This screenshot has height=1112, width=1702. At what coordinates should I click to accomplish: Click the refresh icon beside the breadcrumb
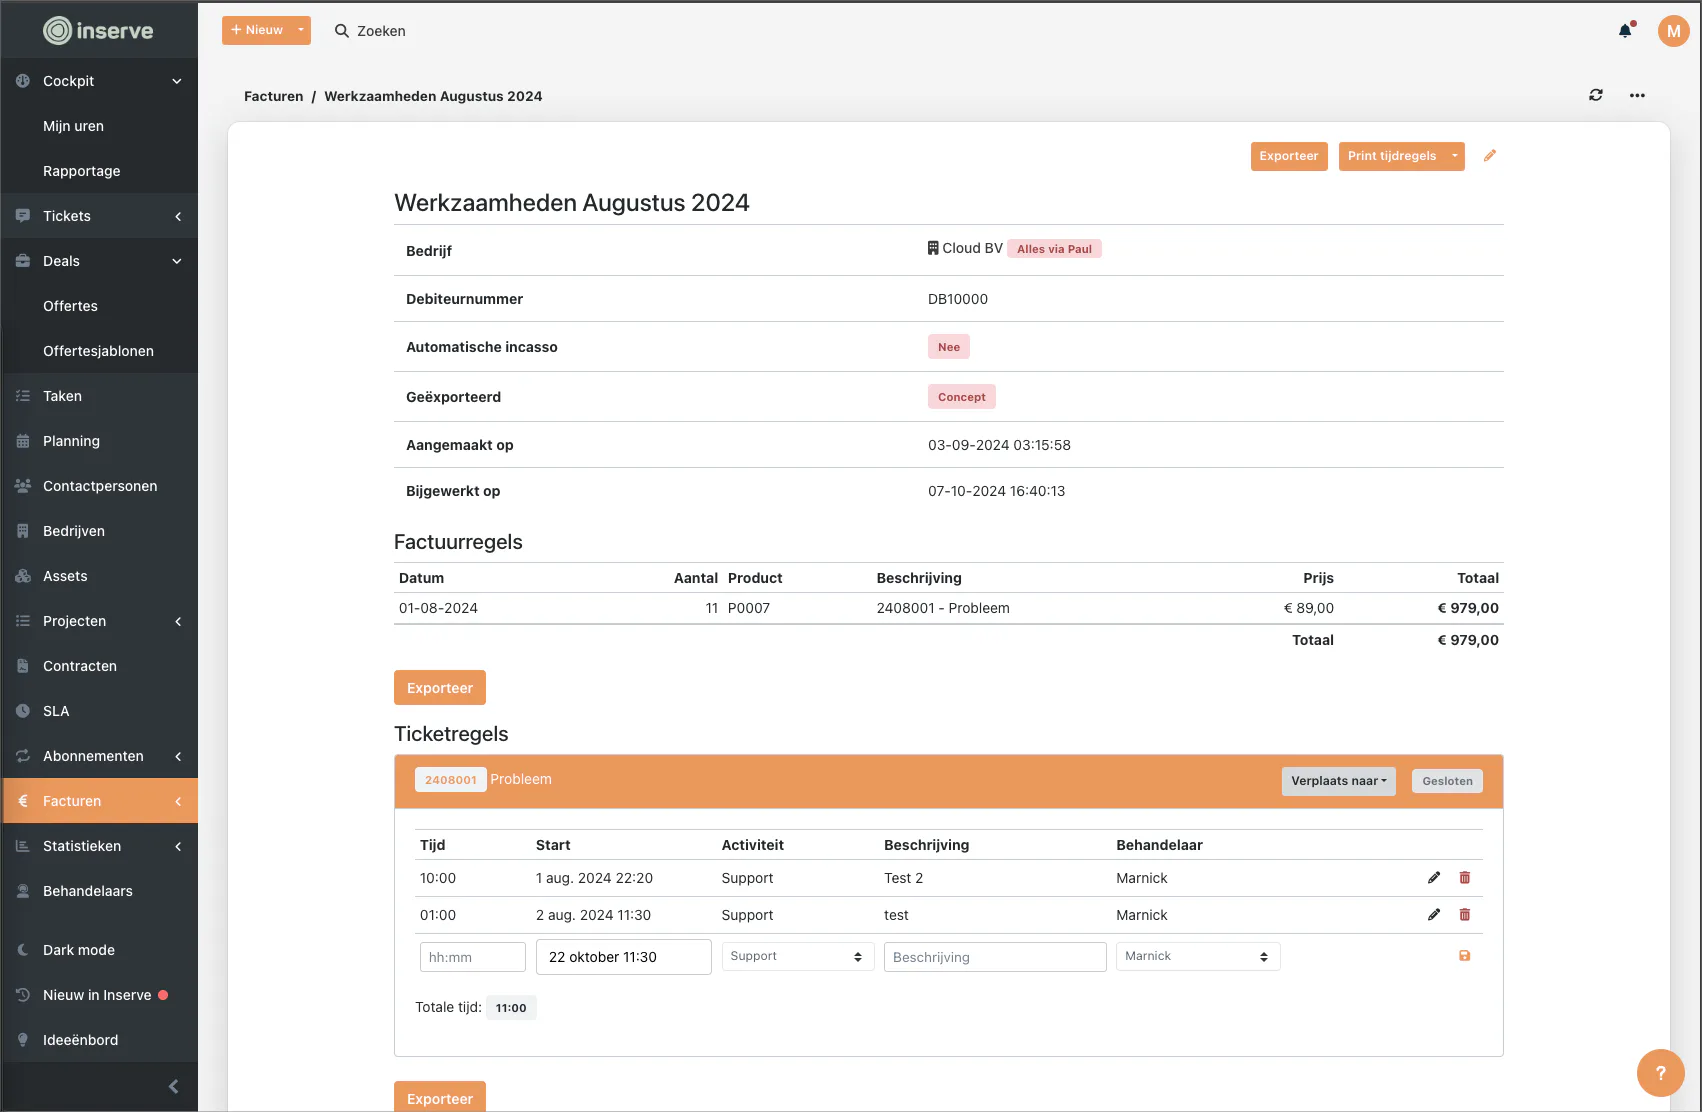[1596, 95]
